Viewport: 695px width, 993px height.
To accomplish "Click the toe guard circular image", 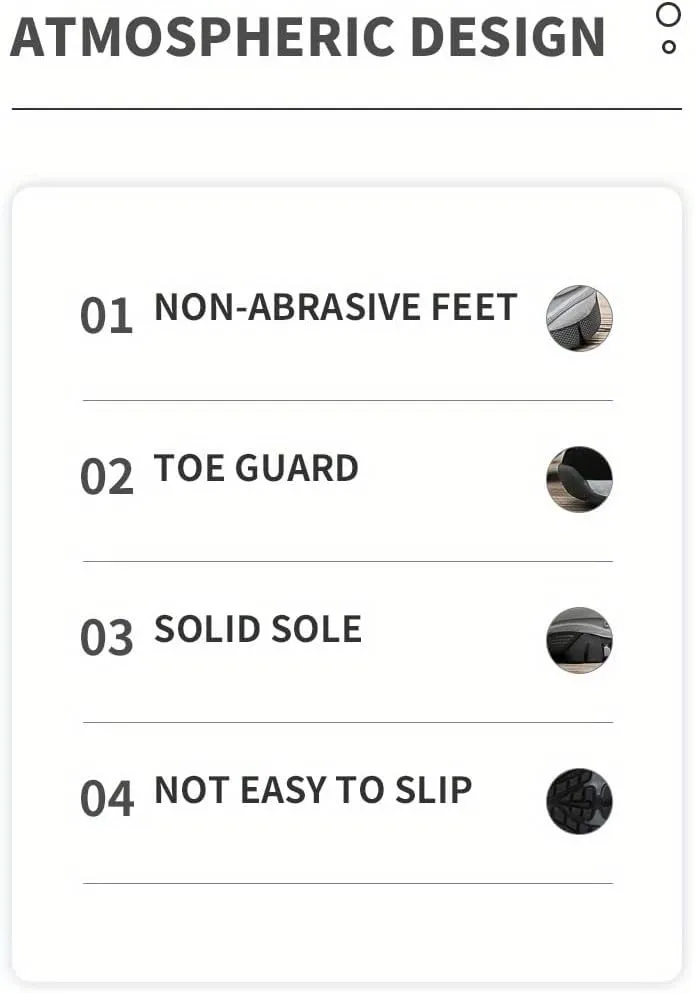I will tap(579, 479).
